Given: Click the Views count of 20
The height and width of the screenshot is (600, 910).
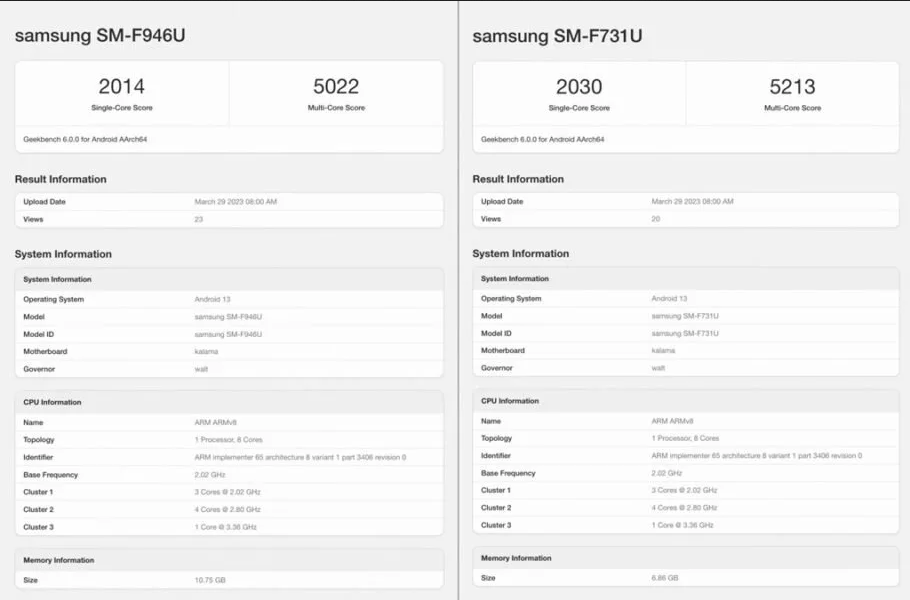Looking at the screenshot, I should (656, 219).
